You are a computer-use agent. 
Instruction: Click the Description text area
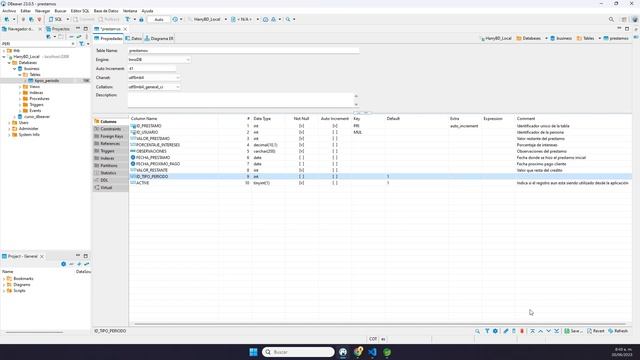pos(241,100)
